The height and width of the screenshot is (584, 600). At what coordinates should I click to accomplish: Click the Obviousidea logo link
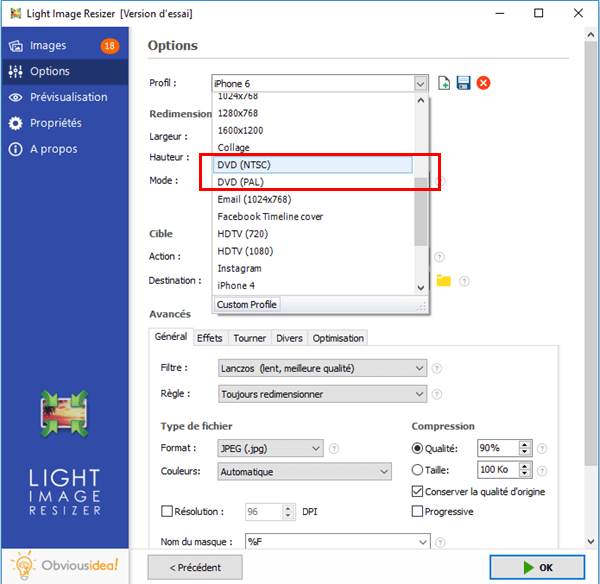pos(65,566)
